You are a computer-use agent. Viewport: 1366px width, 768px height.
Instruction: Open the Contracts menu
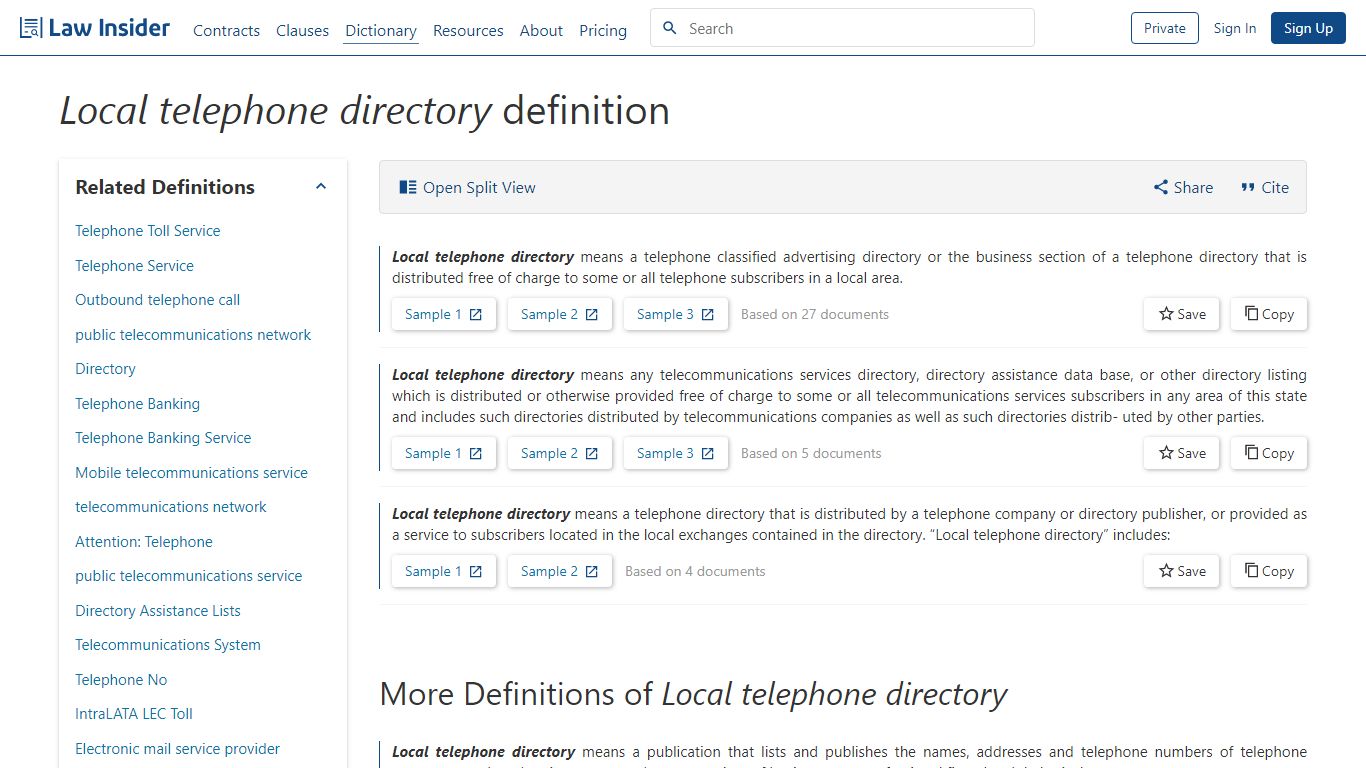pyautogui.click(x=226, y=30)
